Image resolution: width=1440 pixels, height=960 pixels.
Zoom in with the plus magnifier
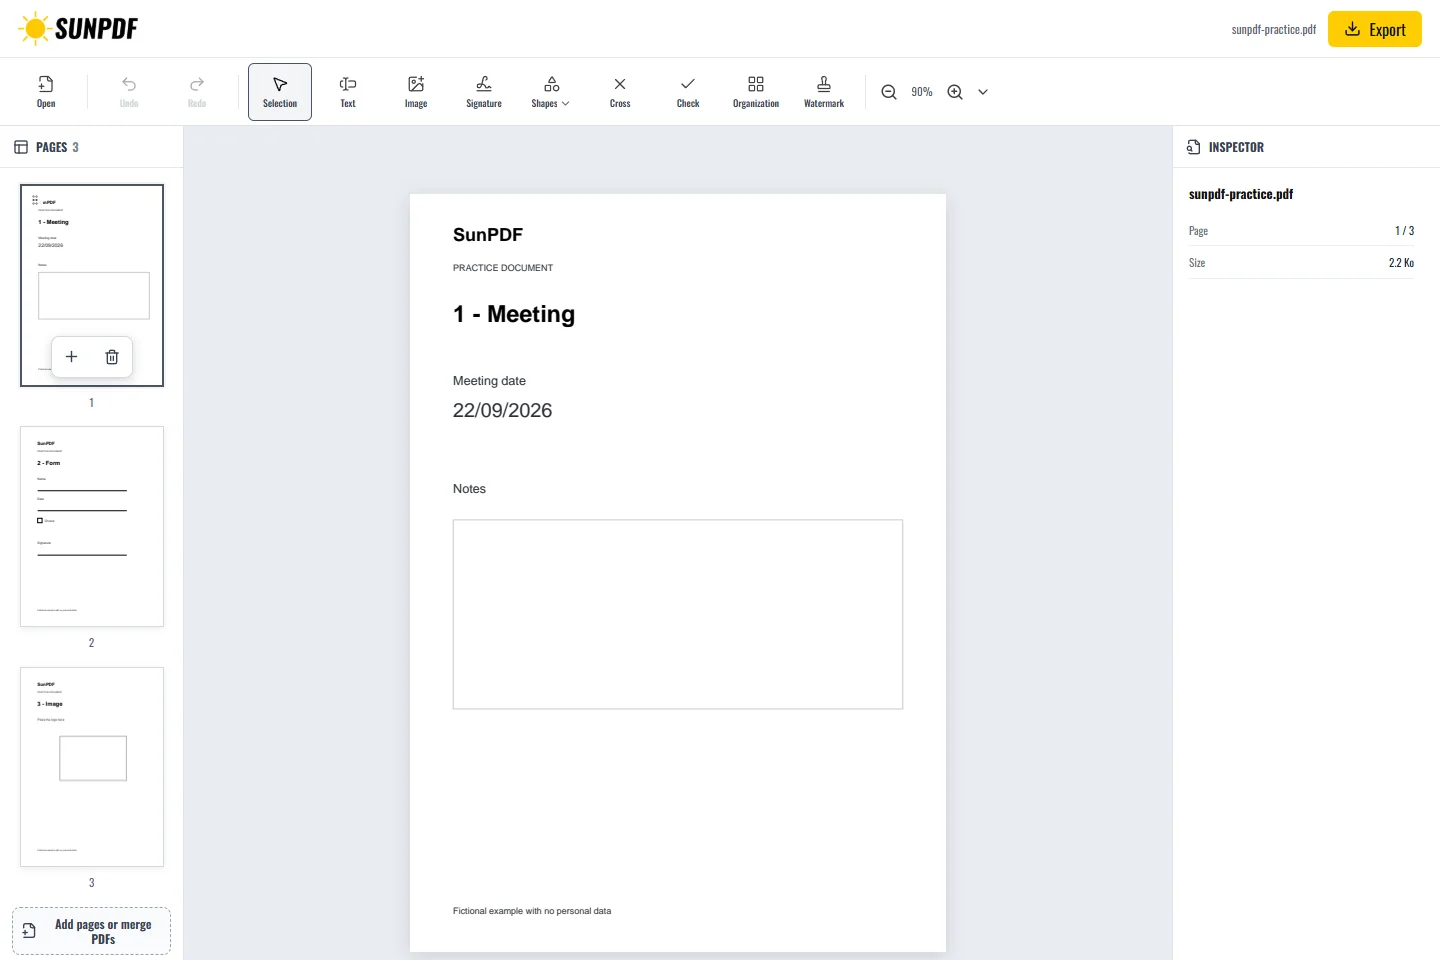point(955,92)
